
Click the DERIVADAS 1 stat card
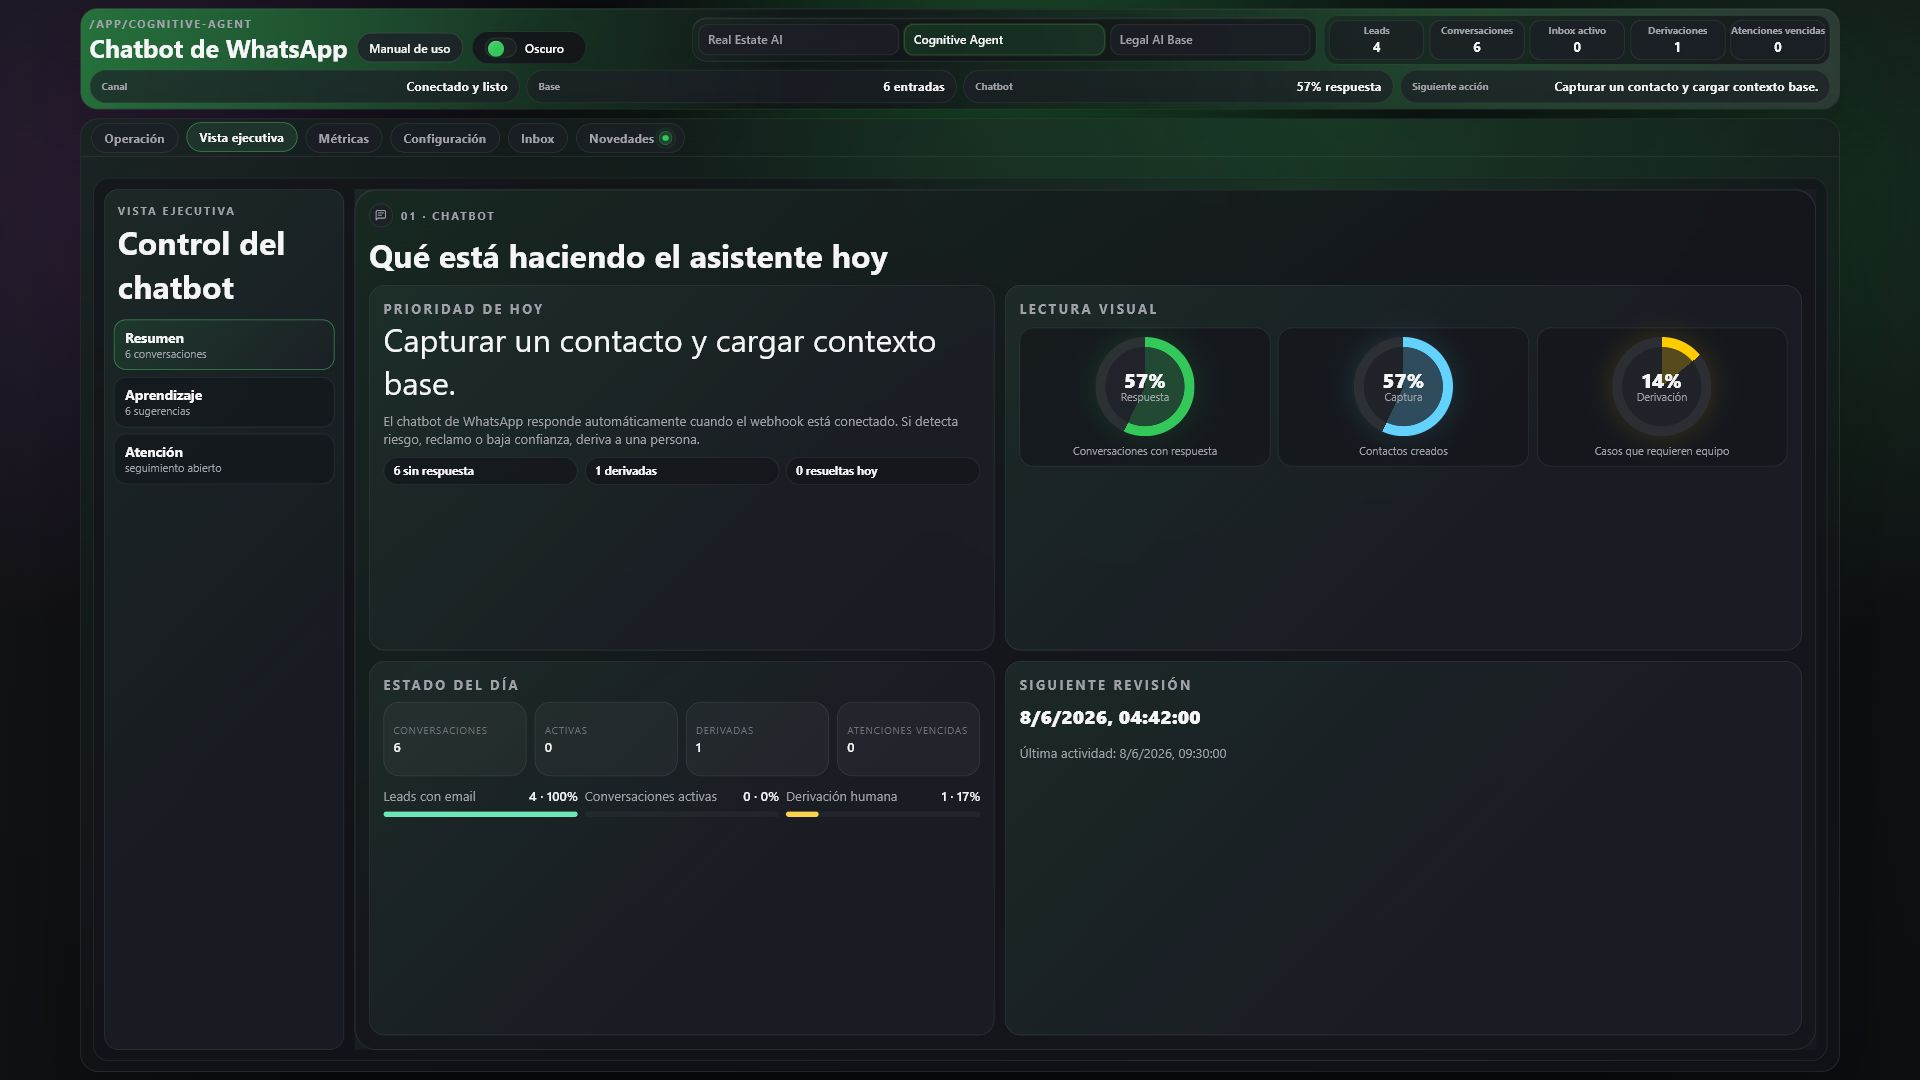point(757,739)
